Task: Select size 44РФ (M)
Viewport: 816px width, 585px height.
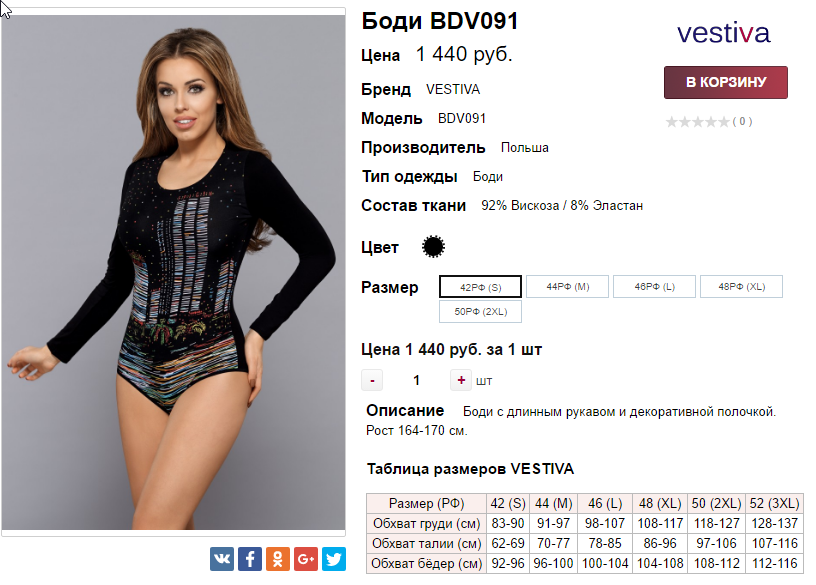Action: coord(567,286)
